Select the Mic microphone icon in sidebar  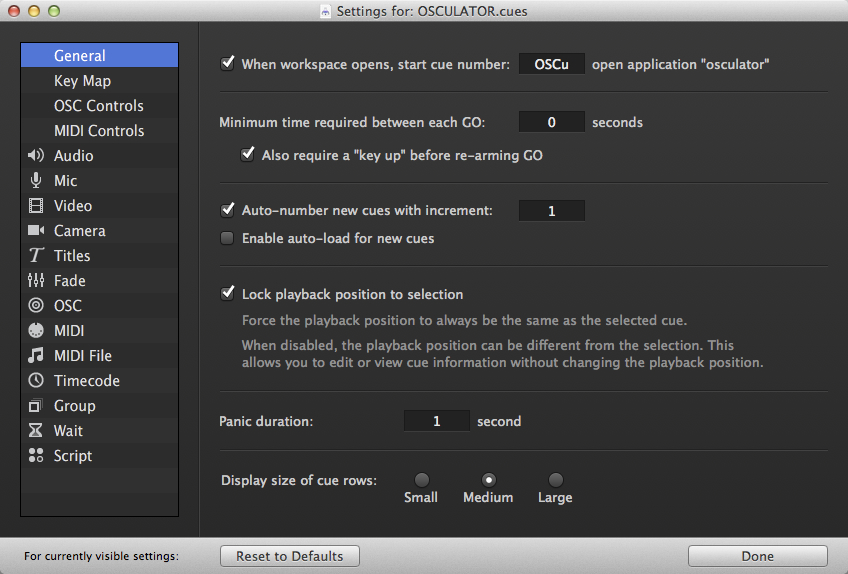point(36,181)
